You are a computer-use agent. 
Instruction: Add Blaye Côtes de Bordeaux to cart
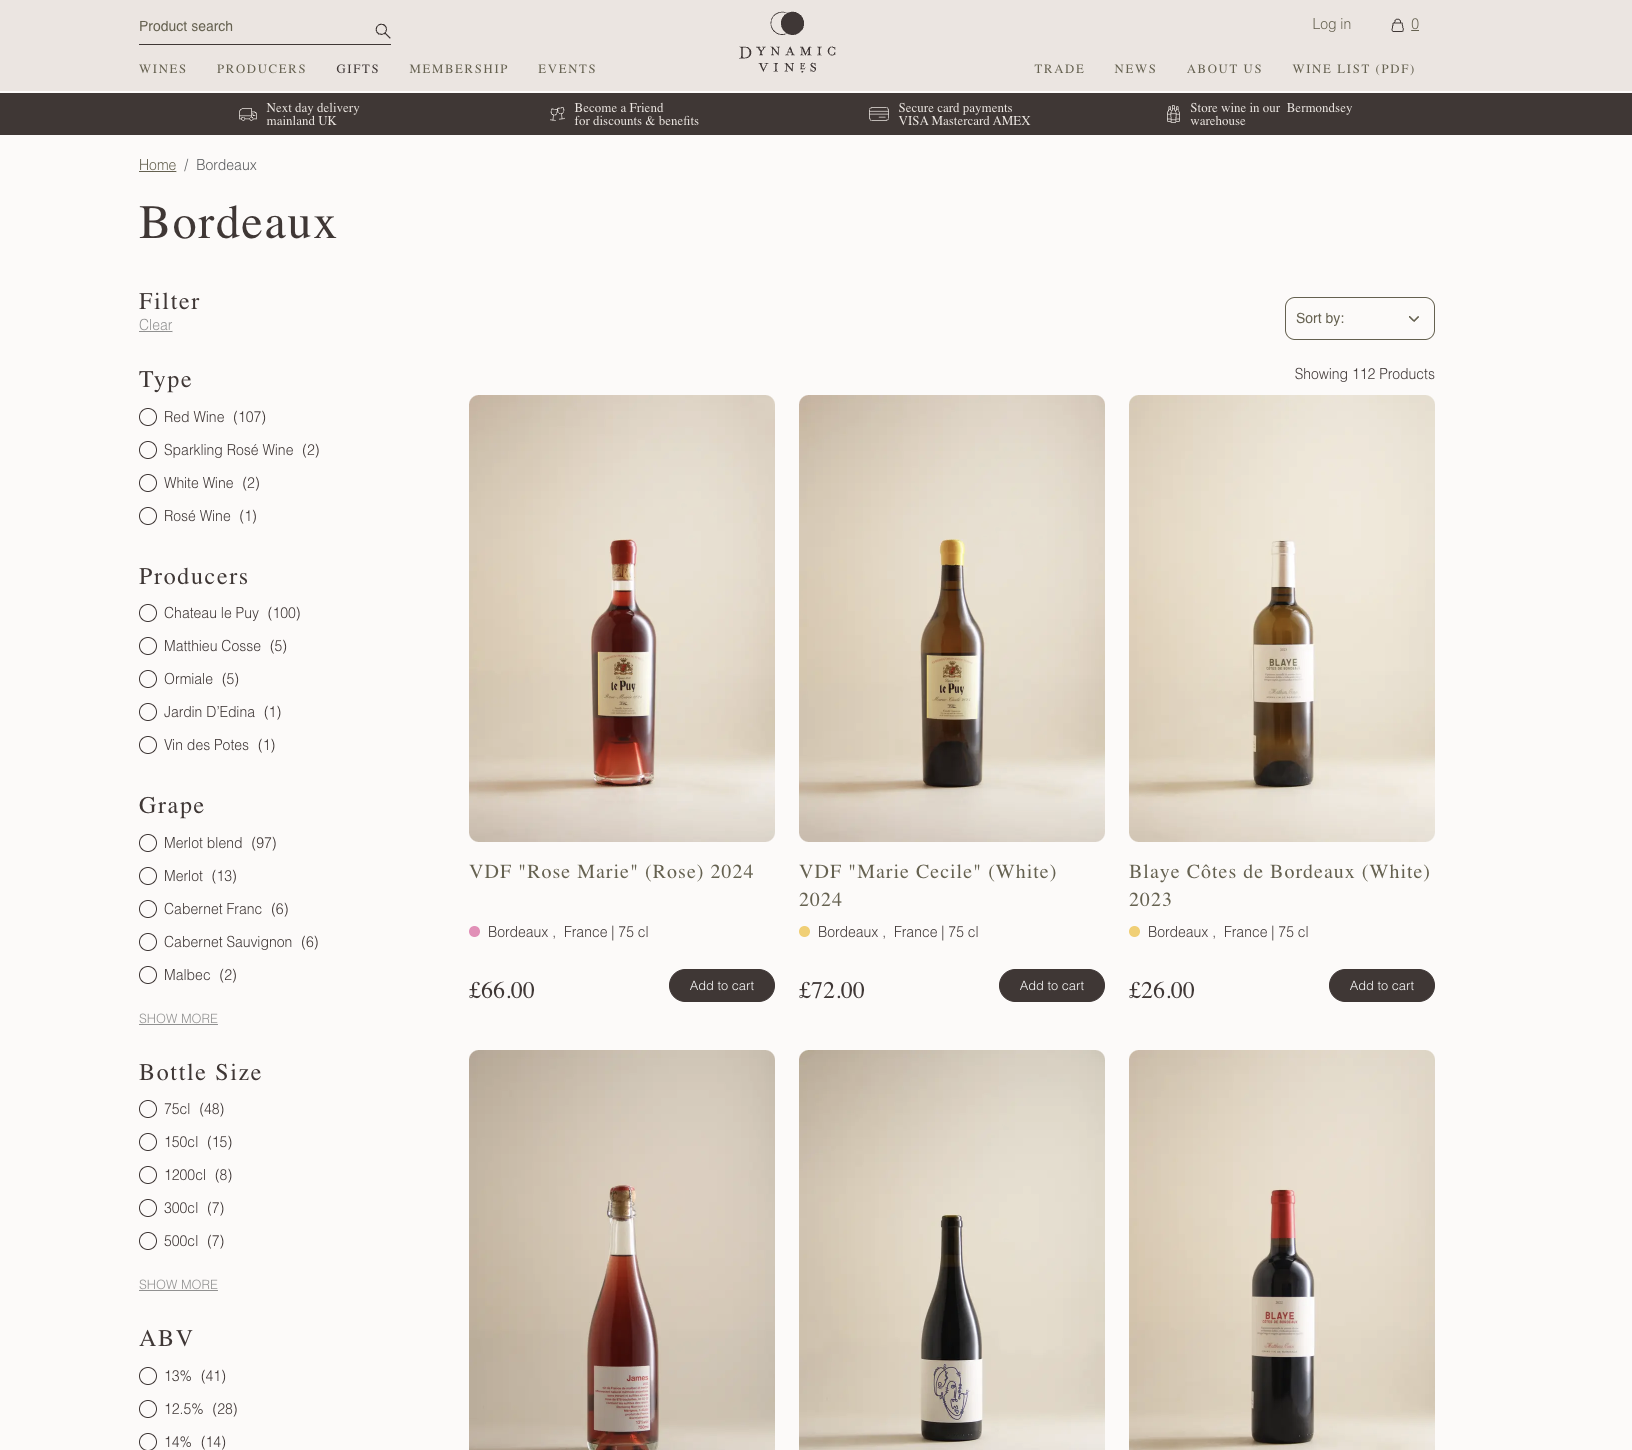pyautogui.click(x=1381, y=985)
